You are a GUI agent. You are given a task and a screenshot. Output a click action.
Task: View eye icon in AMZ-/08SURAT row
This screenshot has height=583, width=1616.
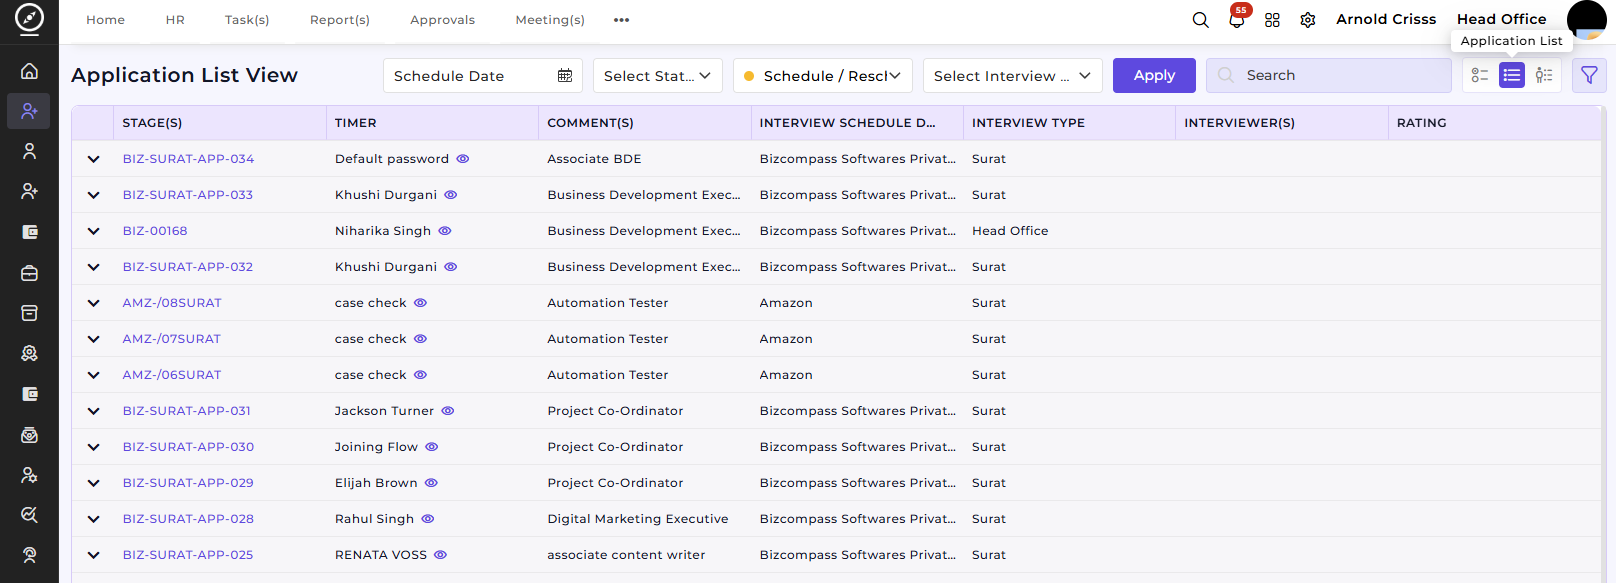pos(420,303)
